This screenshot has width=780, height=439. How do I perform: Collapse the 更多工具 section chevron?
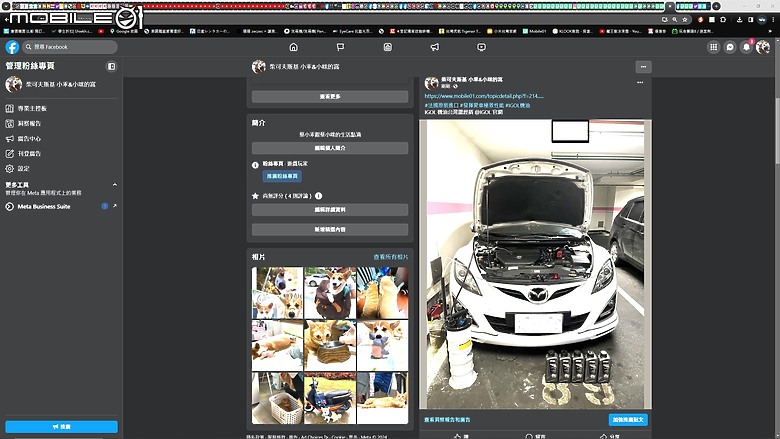click(x=114, y=185)
